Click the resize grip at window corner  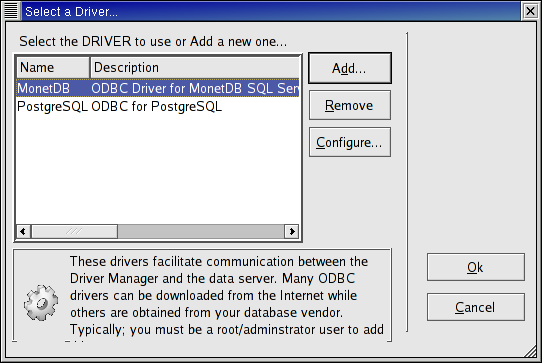pos(530,351)
